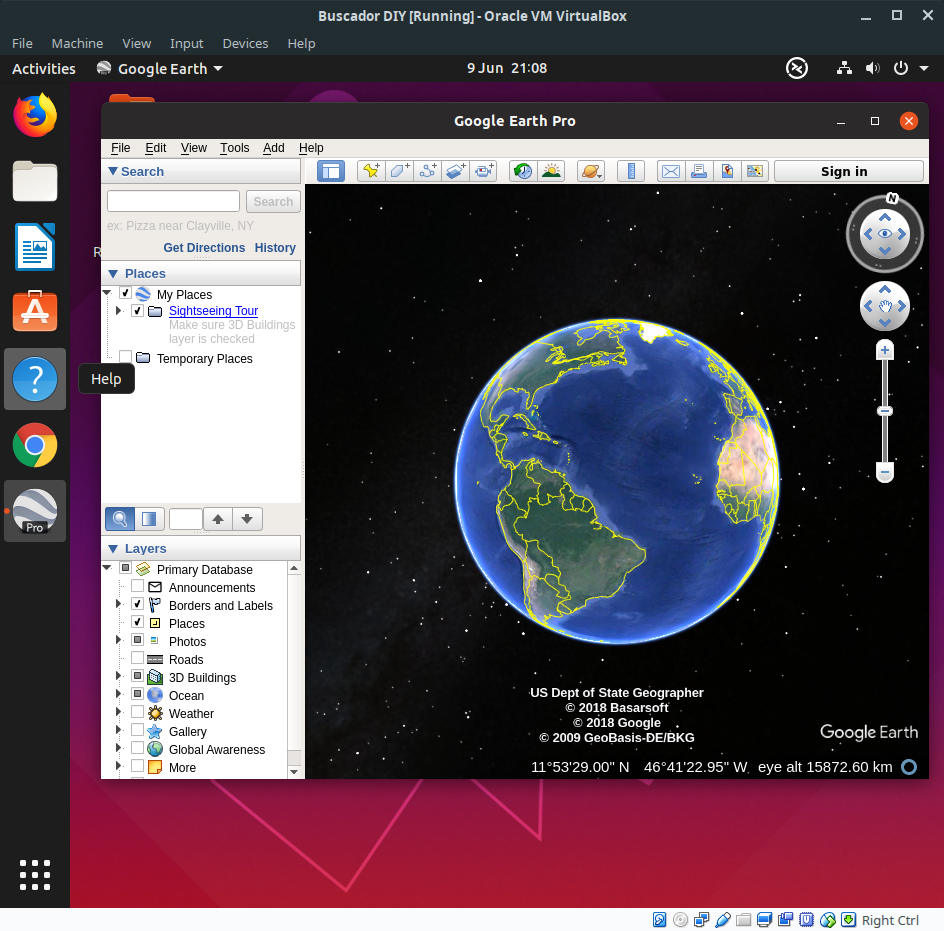Click the email envelope toolbar icon

[671, 171]
